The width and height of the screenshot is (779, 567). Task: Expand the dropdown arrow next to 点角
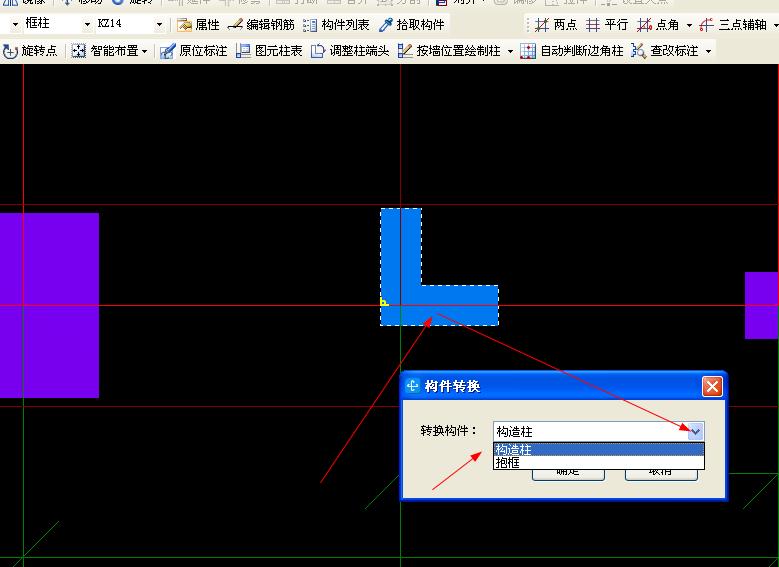point(689,25)
